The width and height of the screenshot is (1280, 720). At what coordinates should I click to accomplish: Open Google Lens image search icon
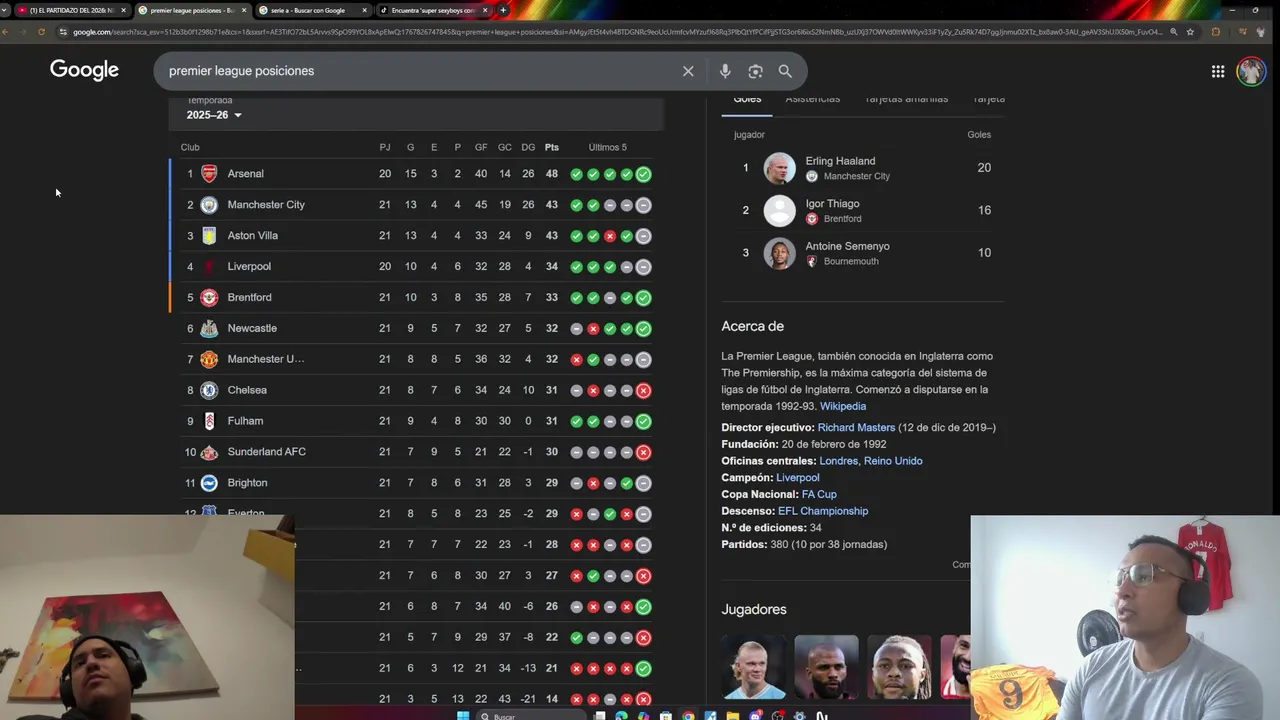point(755,71)
